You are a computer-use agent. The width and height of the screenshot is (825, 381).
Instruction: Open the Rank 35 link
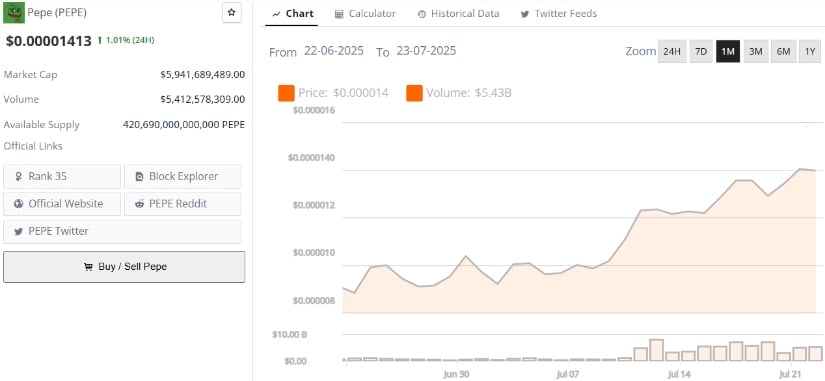click(62, 176)
